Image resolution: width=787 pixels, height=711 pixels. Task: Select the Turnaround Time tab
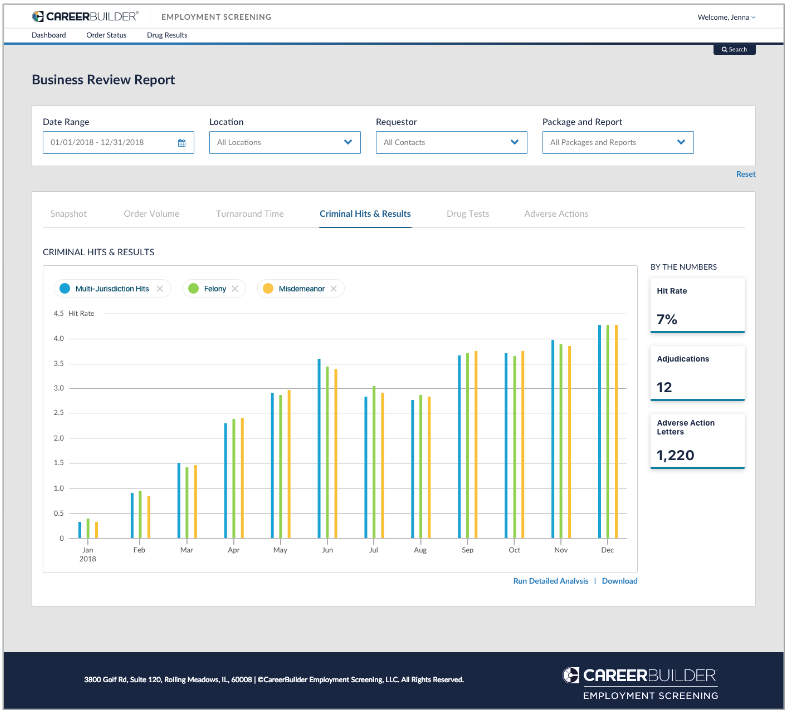250,214
